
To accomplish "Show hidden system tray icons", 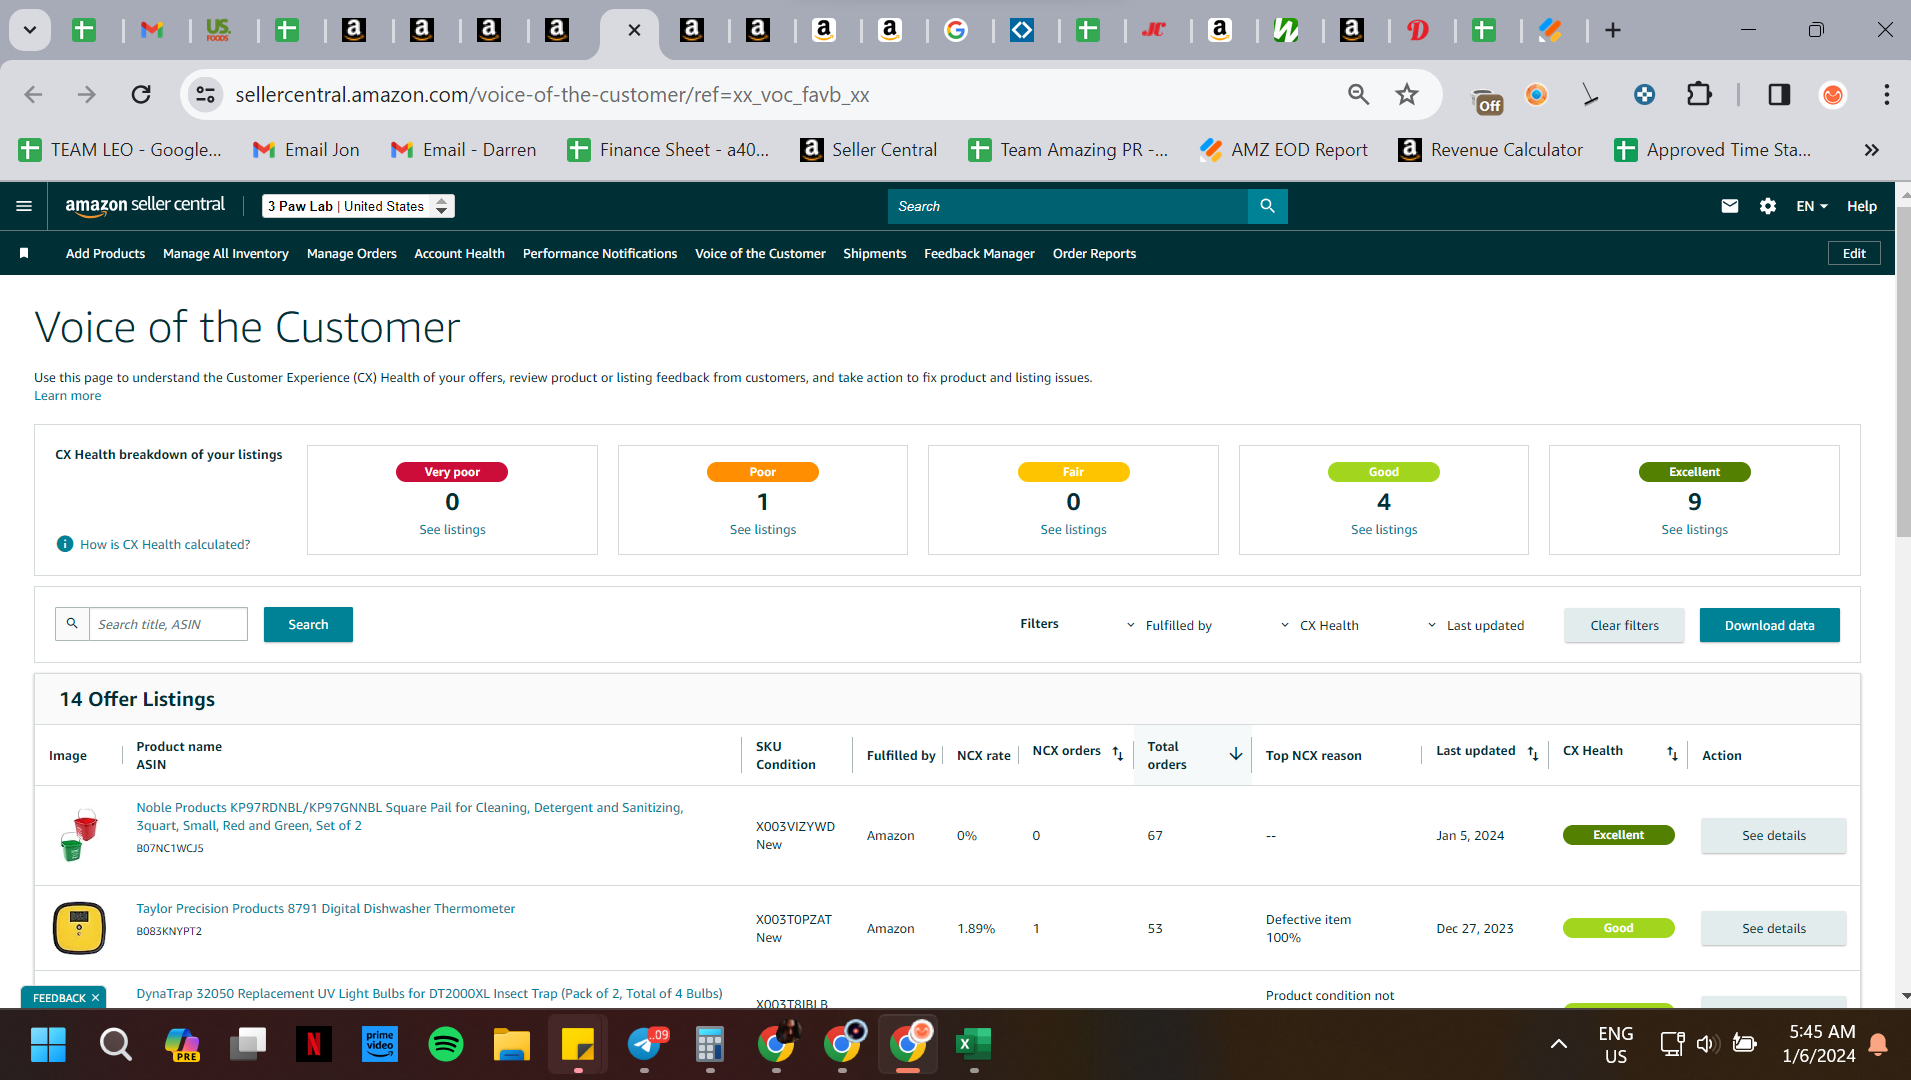I will click(1558, 1044).
